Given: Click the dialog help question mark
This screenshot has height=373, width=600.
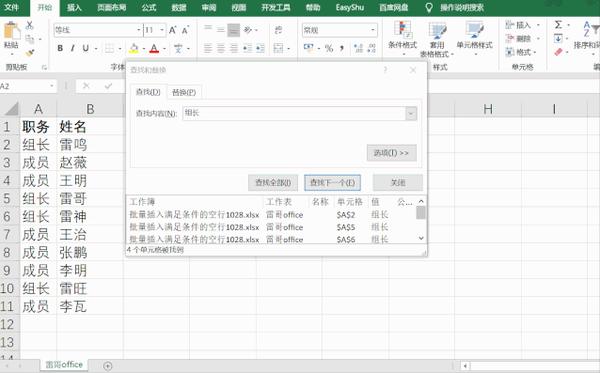Looking at the screenshot, I should (385, 70).
